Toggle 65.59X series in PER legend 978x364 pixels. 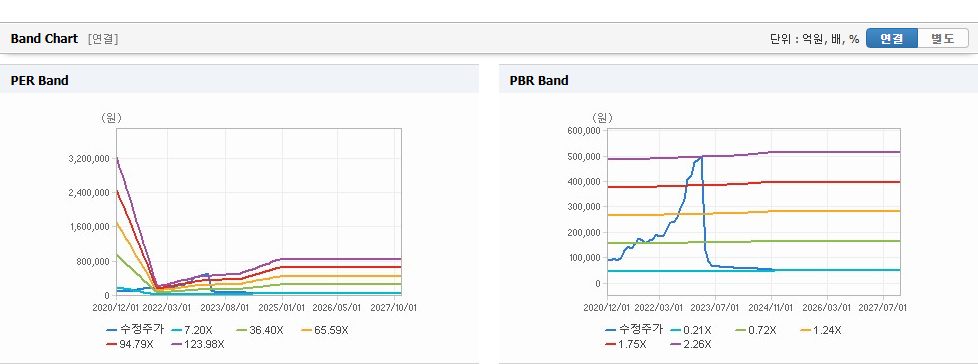click(x=324, y=330)
